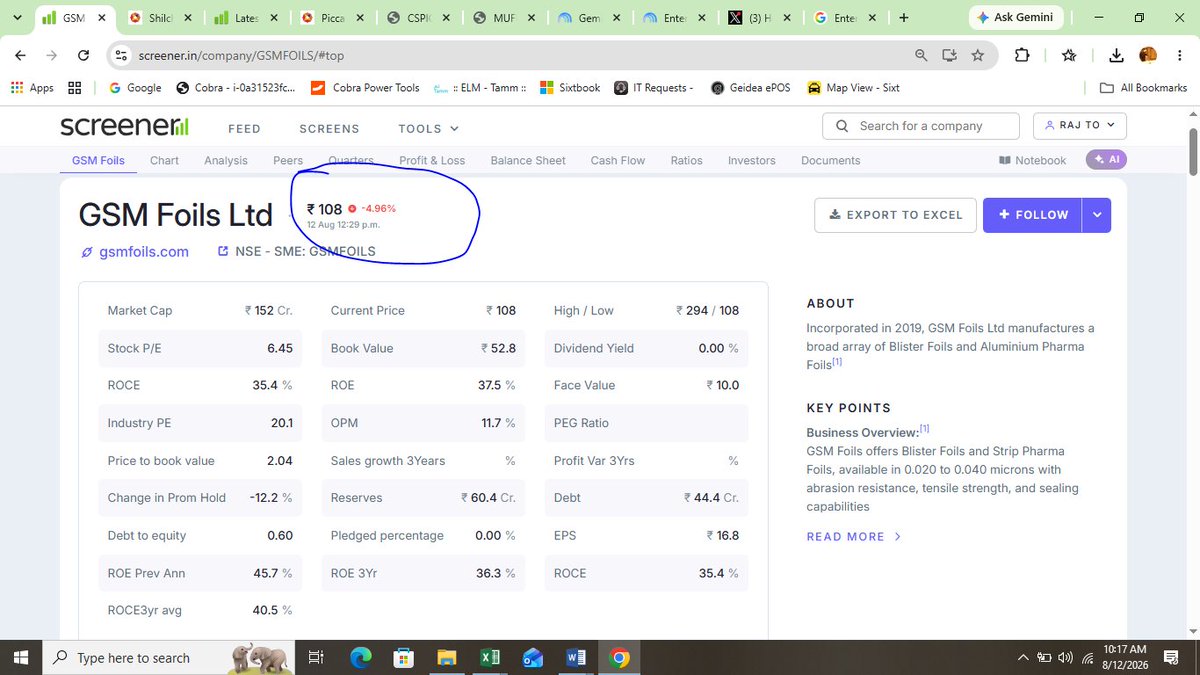The image size is (1200, 675).
Task: Open Outlook from the taskbar
Action: (x=533, y=658)
